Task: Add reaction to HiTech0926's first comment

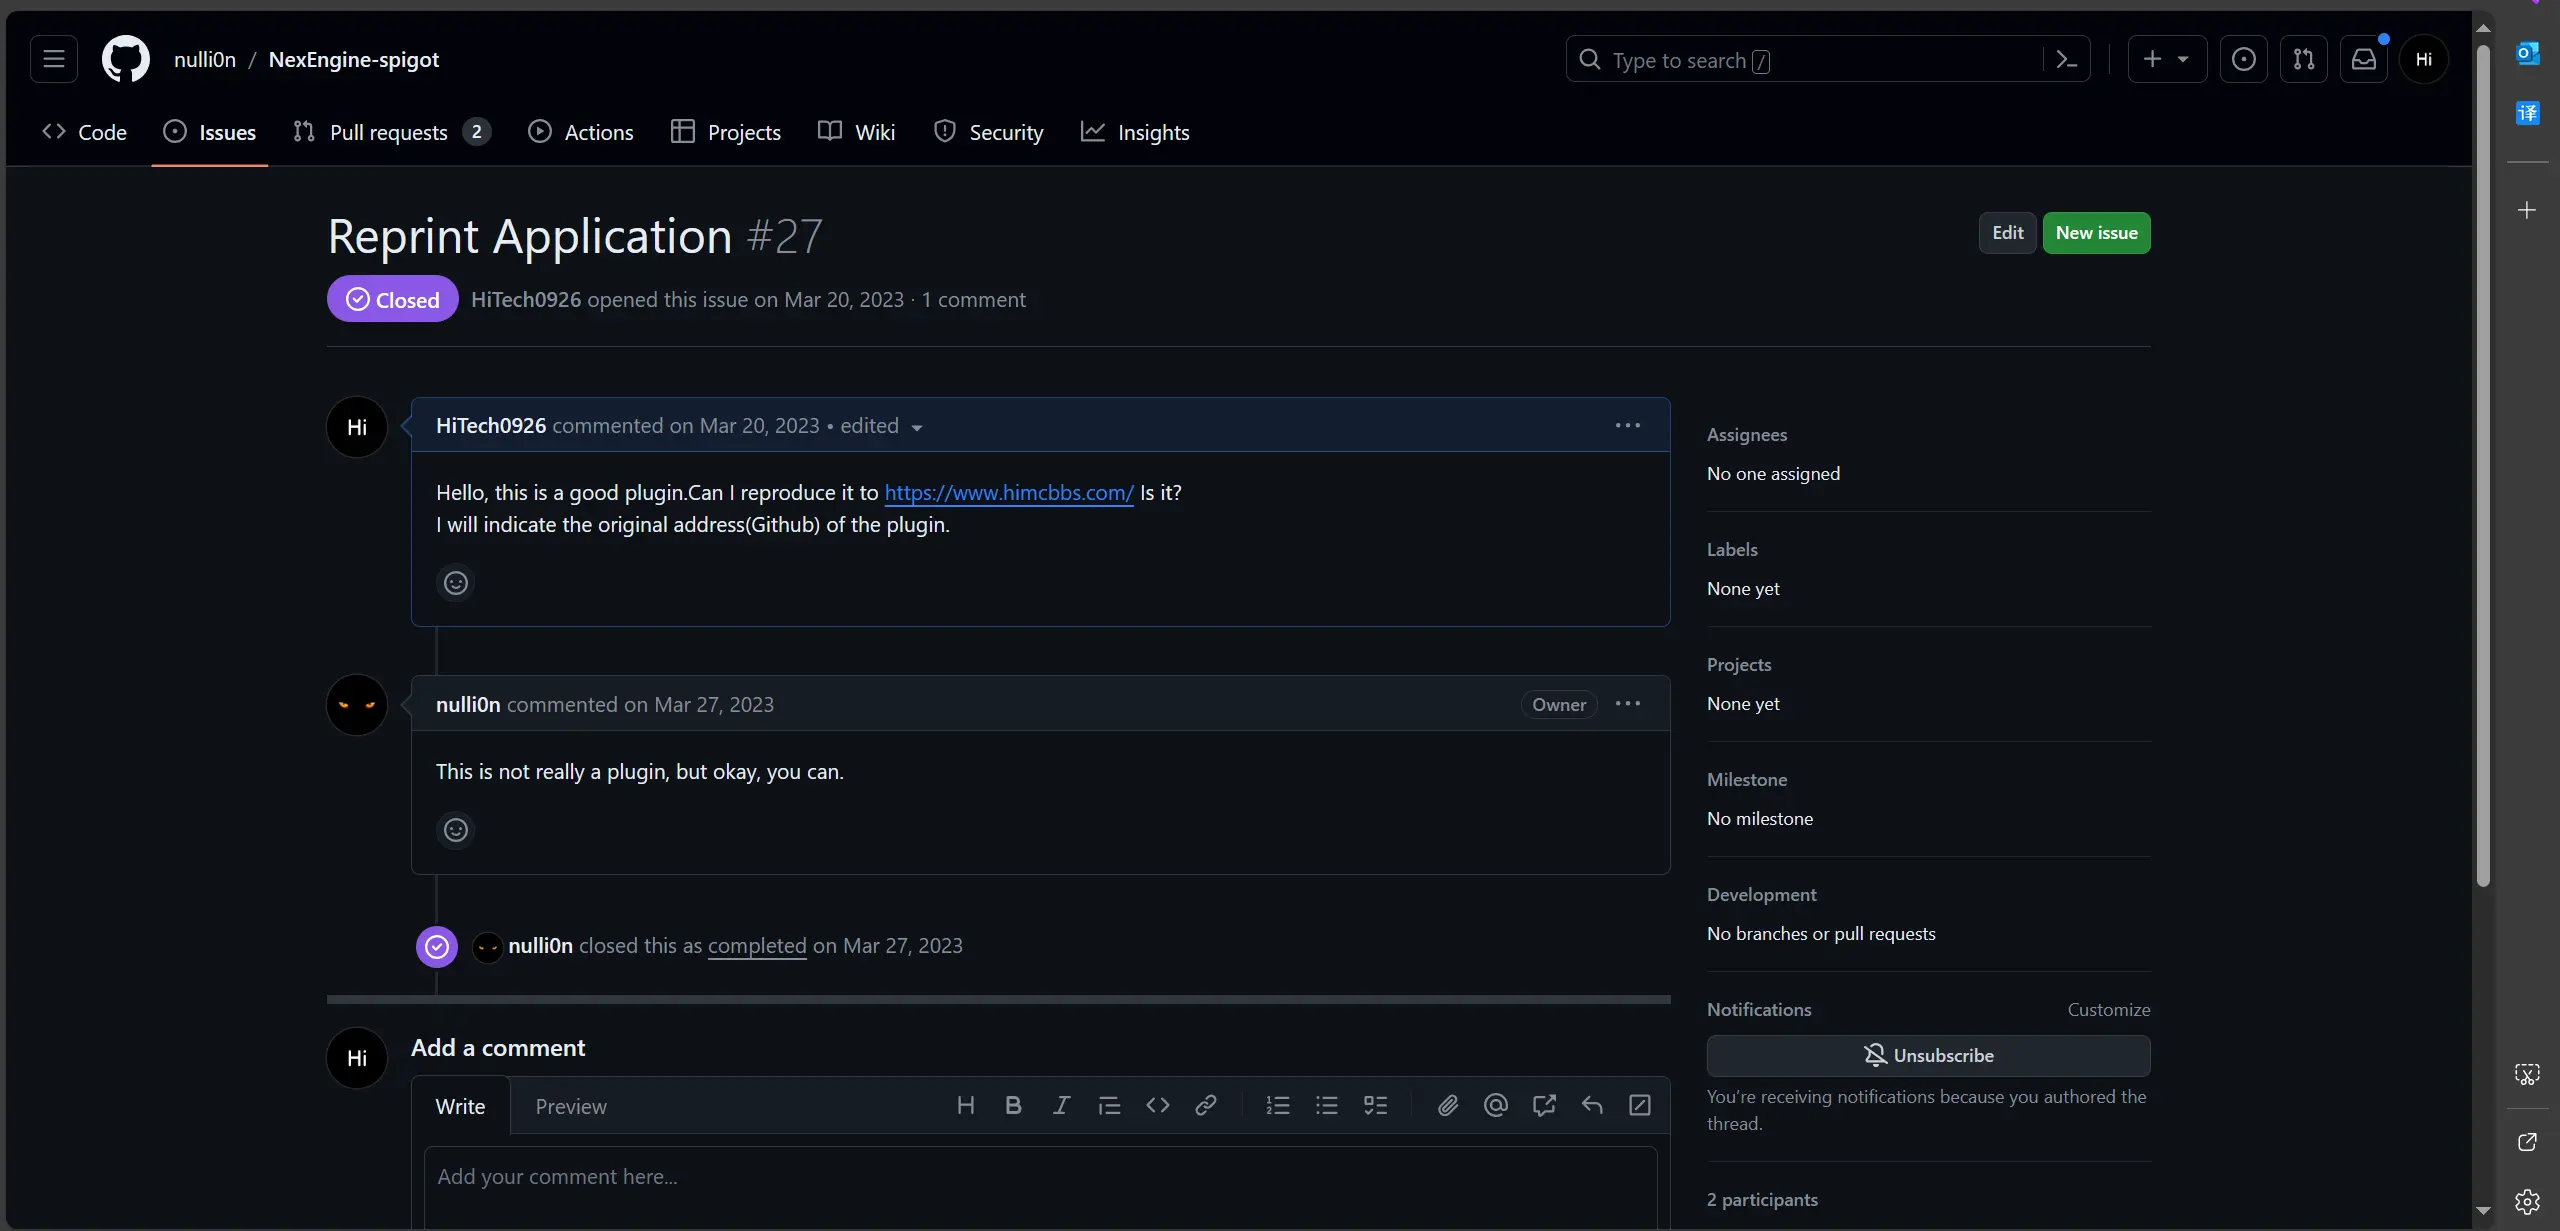Action: click(x=456, y=583)
